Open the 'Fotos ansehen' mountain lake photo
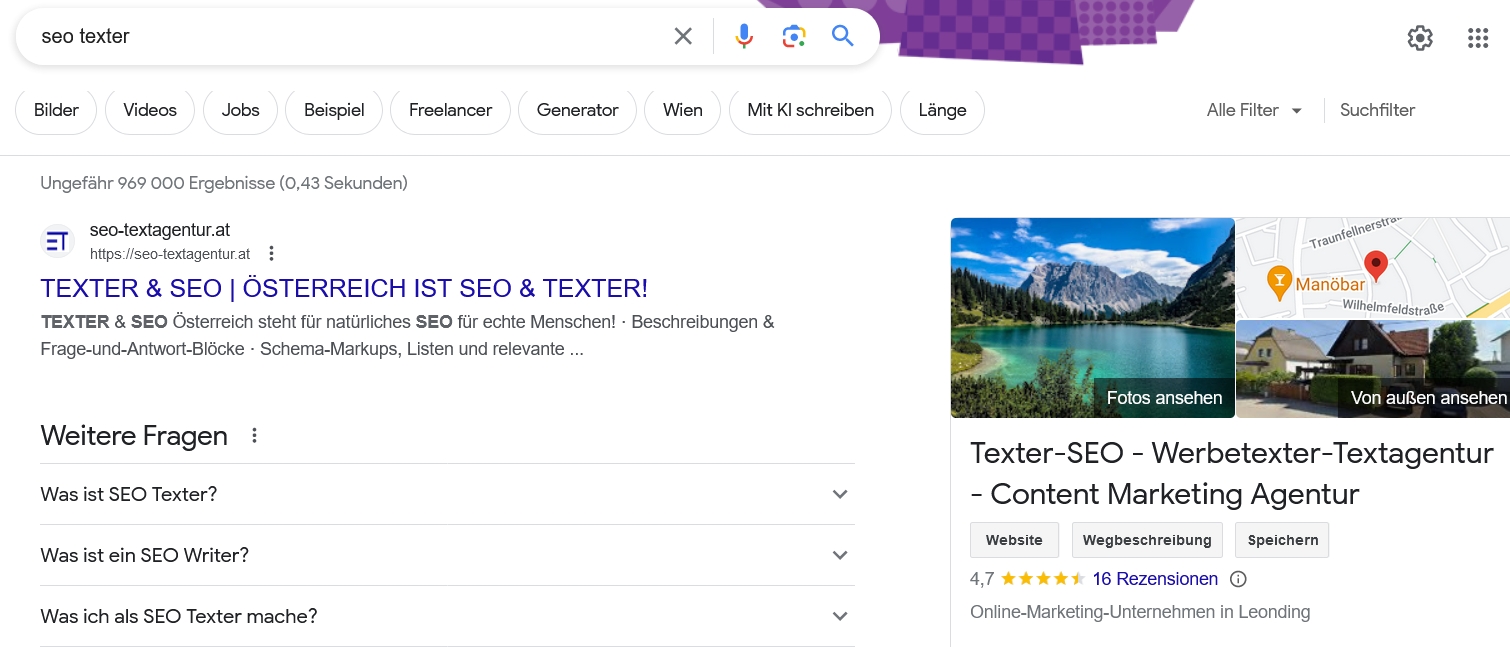This screenshot has height=647, width=1510. [1092, 318]
